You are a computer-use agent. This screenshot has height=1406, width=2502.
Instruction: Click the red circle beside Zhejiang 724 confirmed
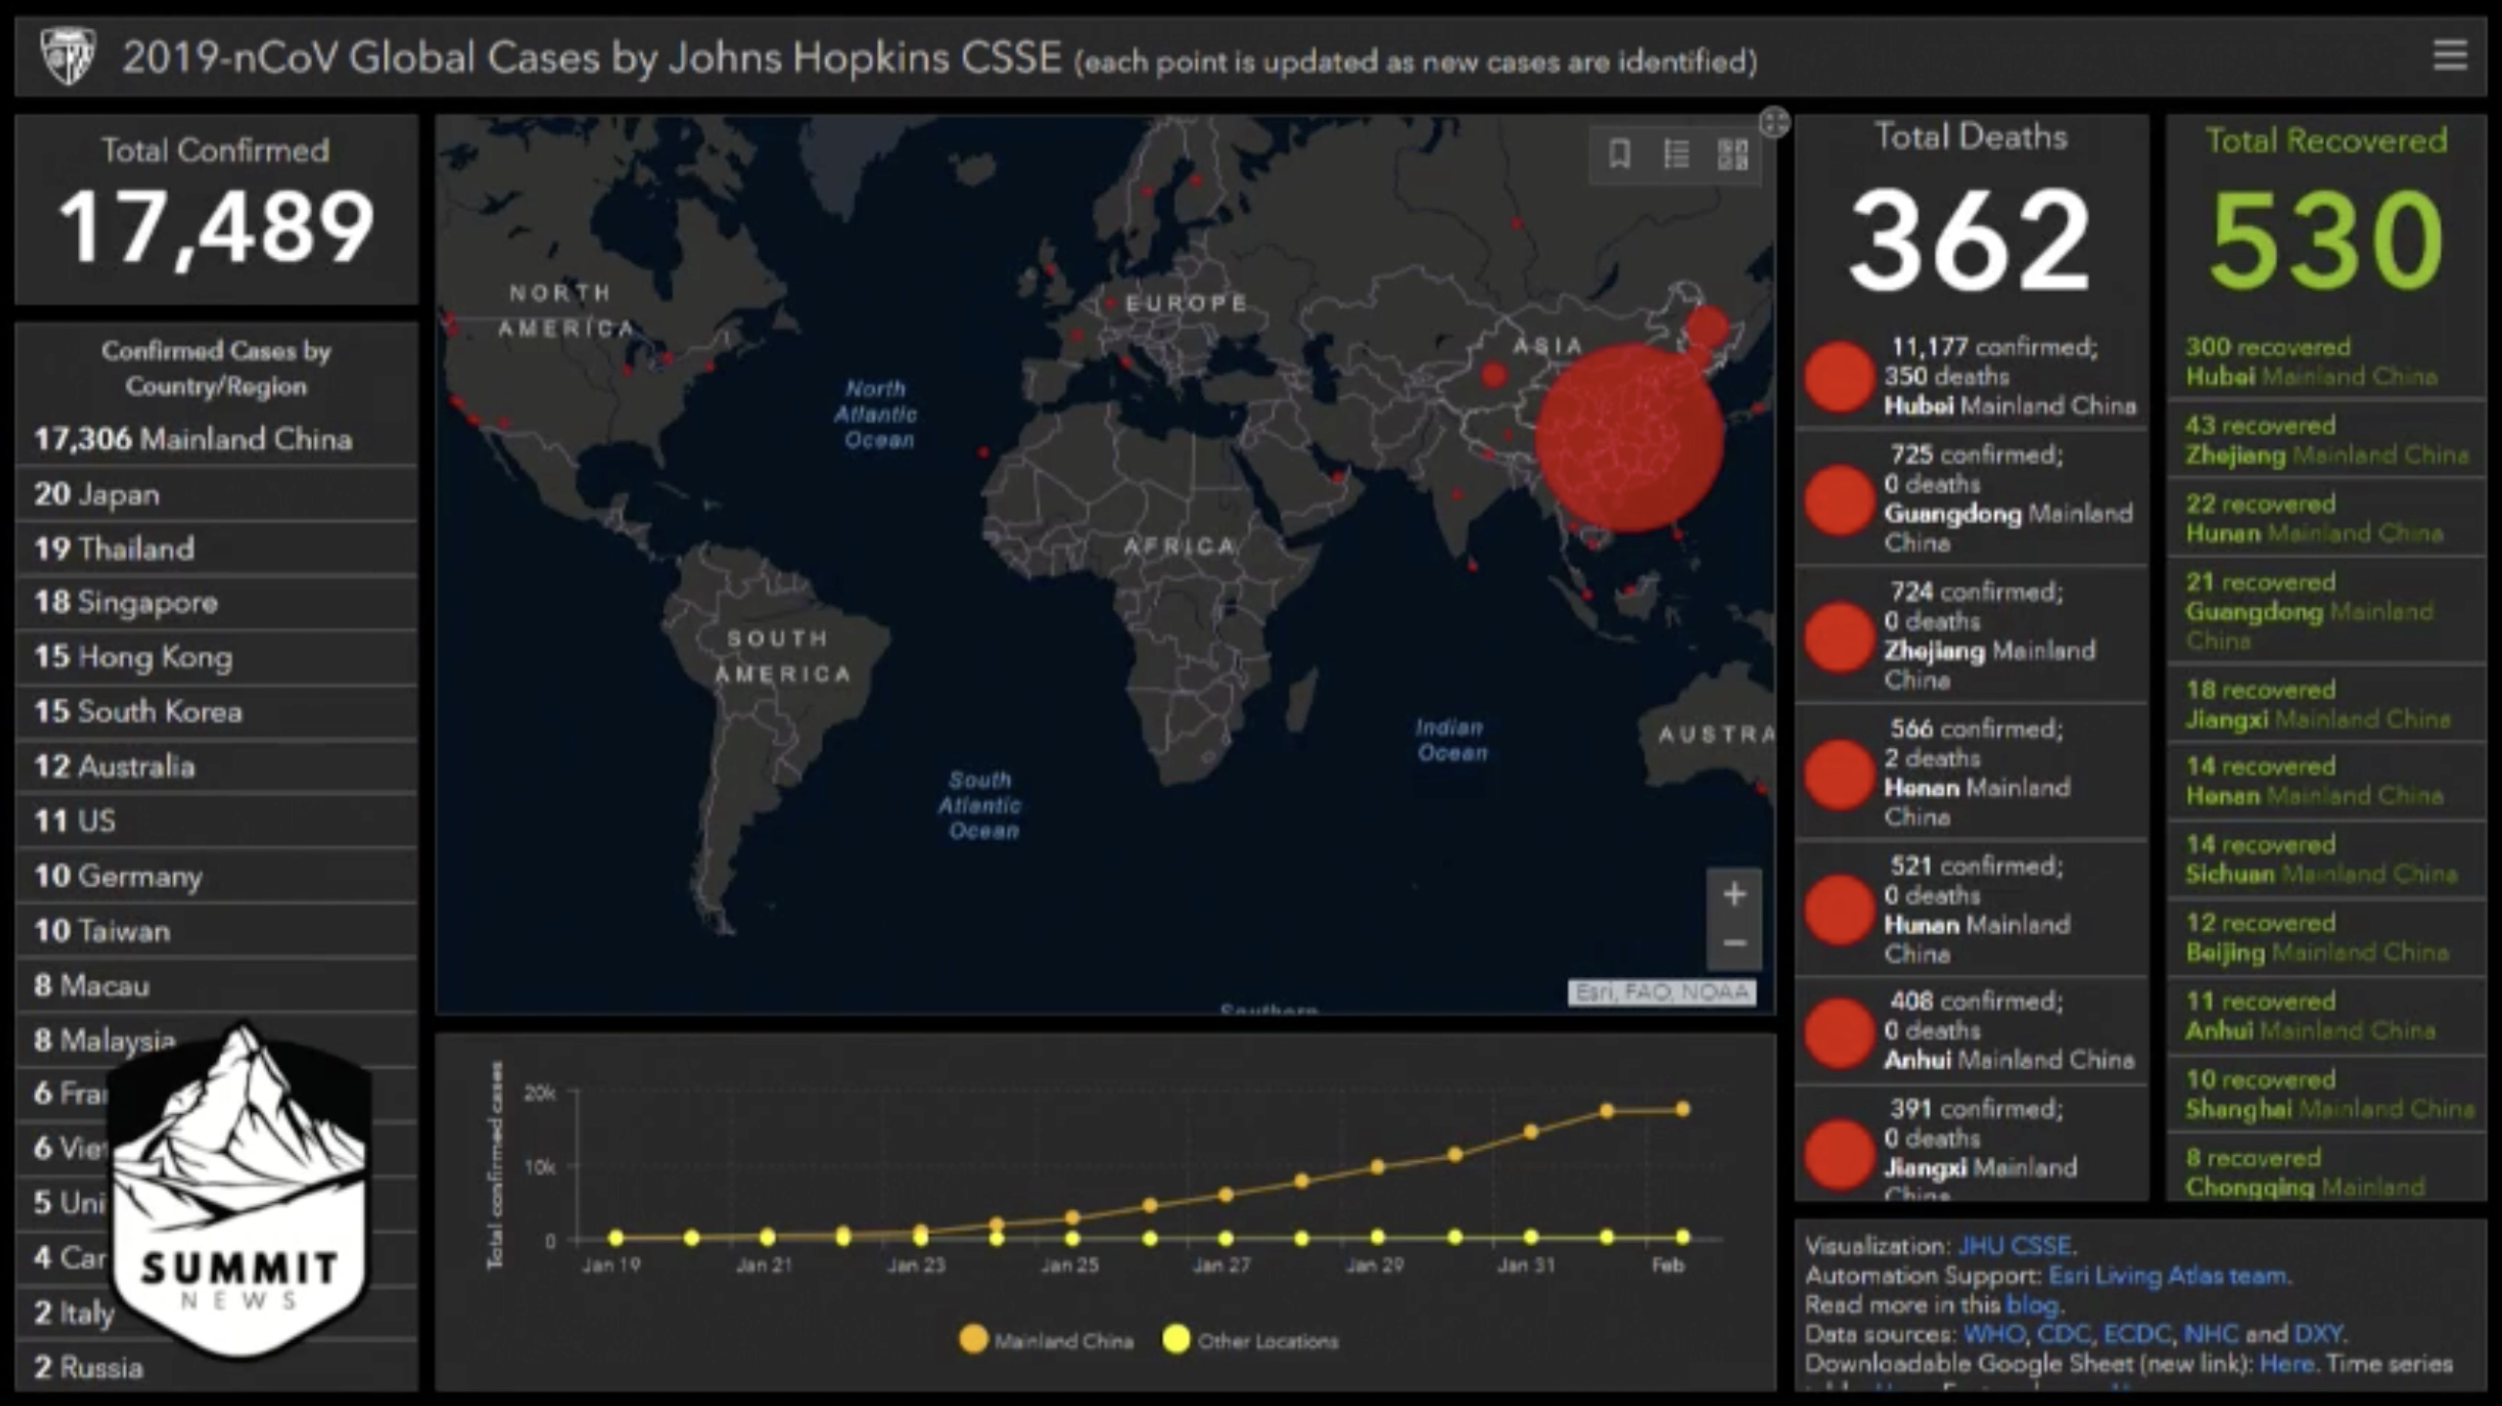(1838, 636)
